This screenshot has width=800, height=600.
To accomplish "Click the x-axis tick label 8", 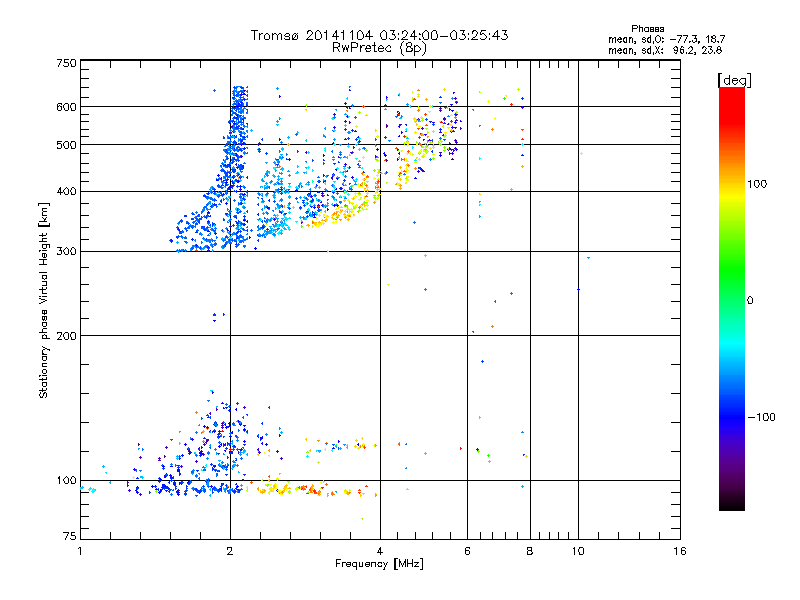I will pos(530,551).
